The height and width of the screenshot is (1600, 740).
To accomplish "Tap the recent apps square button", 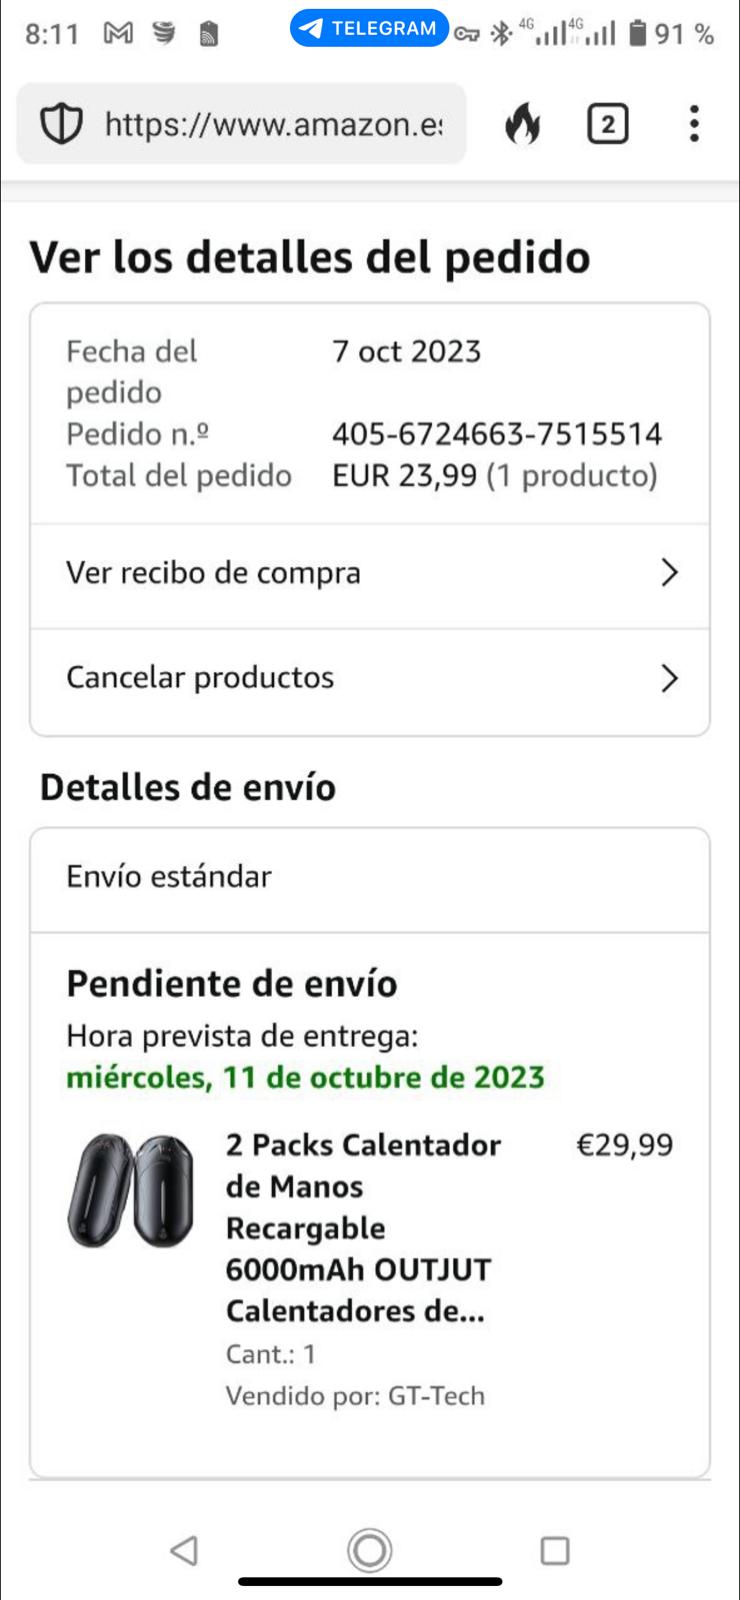I will tap(555, 1550).
